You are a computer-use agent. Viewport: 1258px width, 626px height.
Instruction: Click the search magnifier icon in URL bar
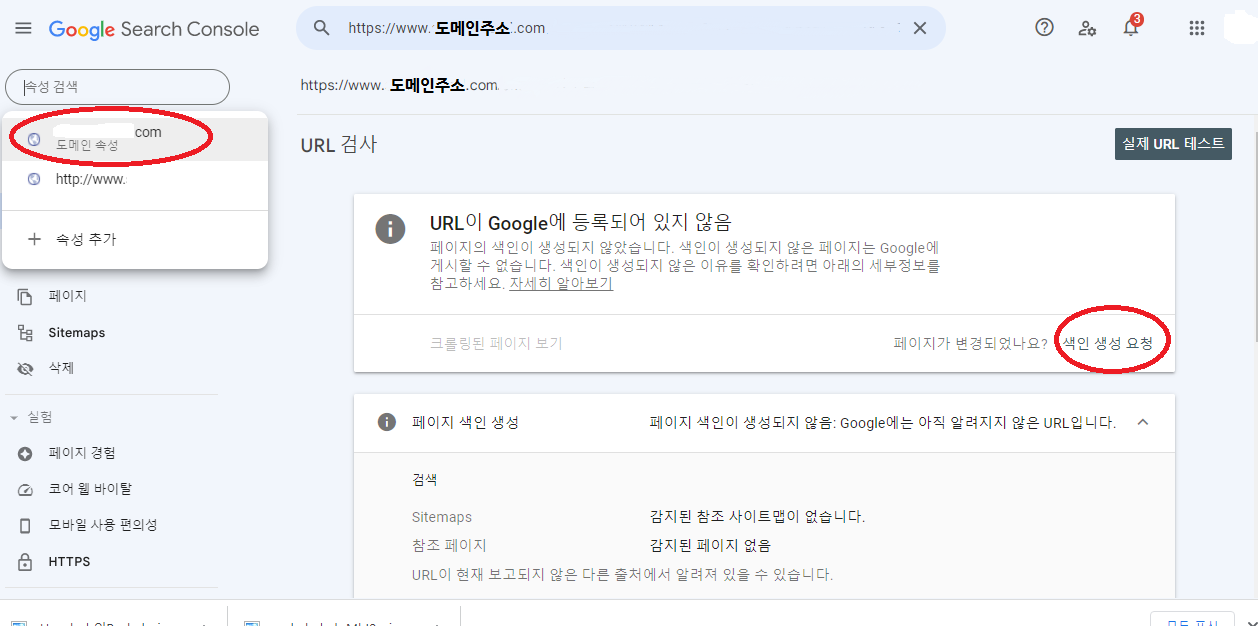[322, 28]
